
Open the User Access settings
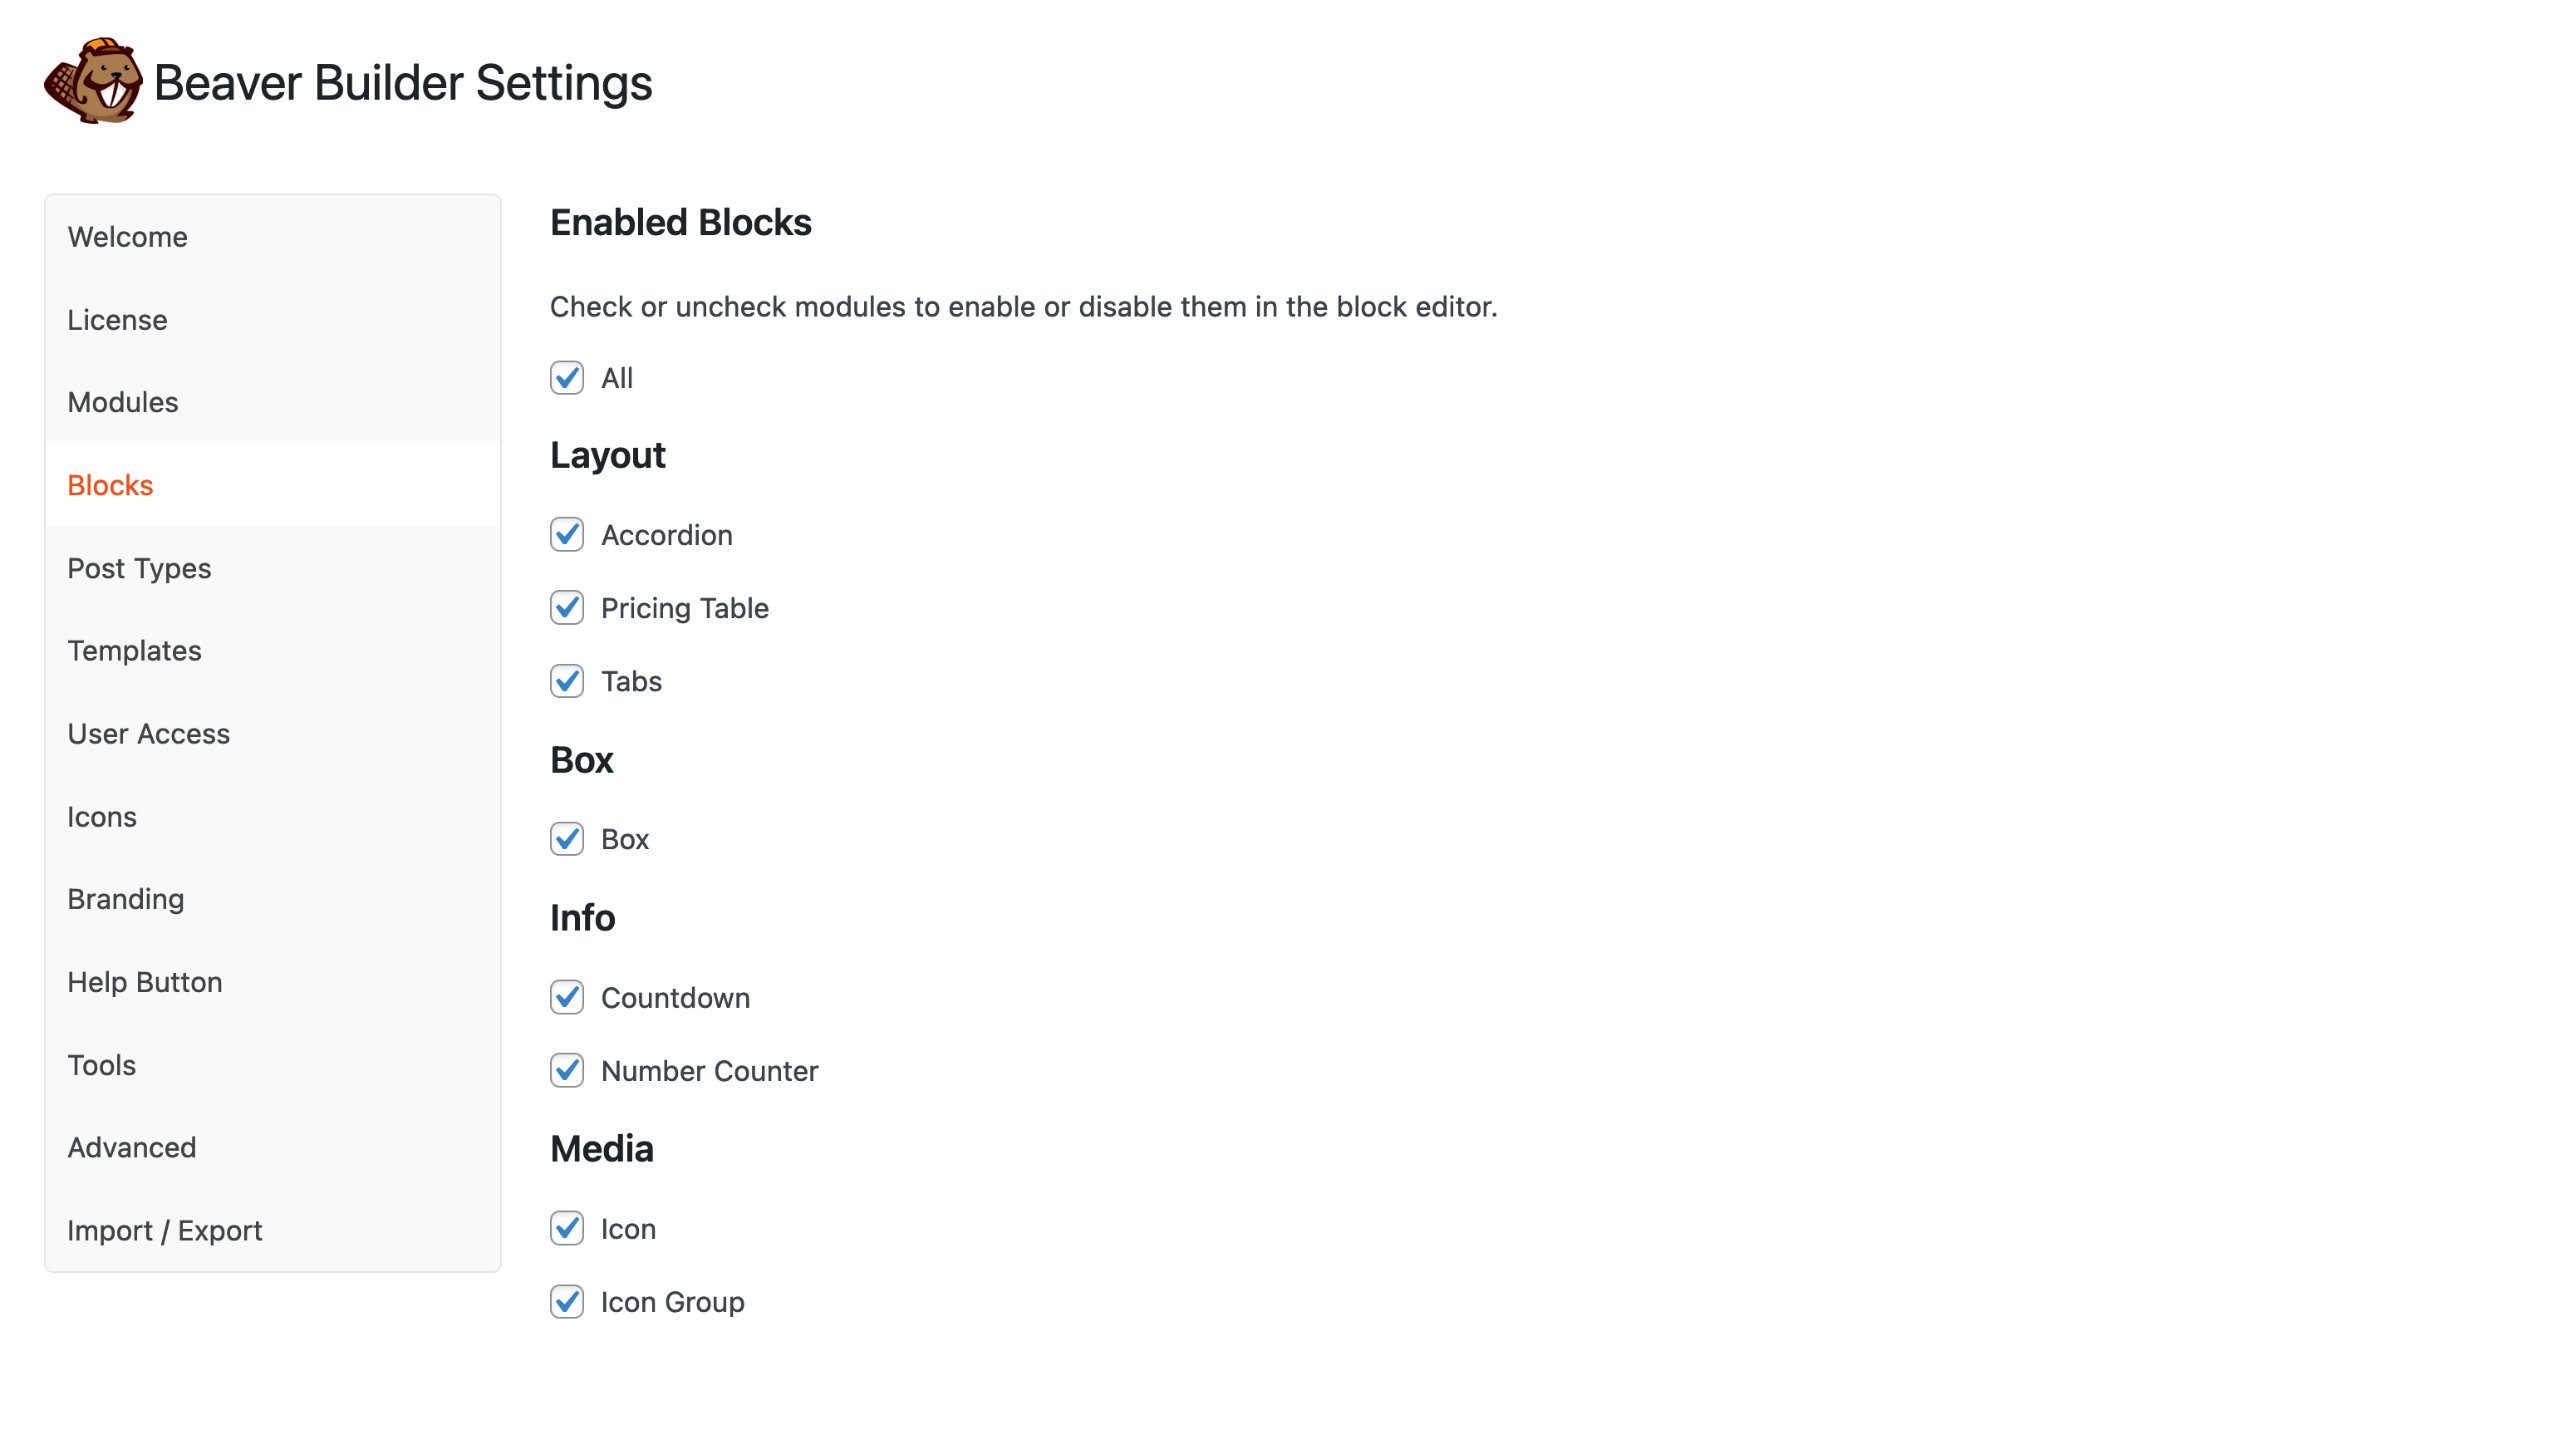(x=148, y=733)
